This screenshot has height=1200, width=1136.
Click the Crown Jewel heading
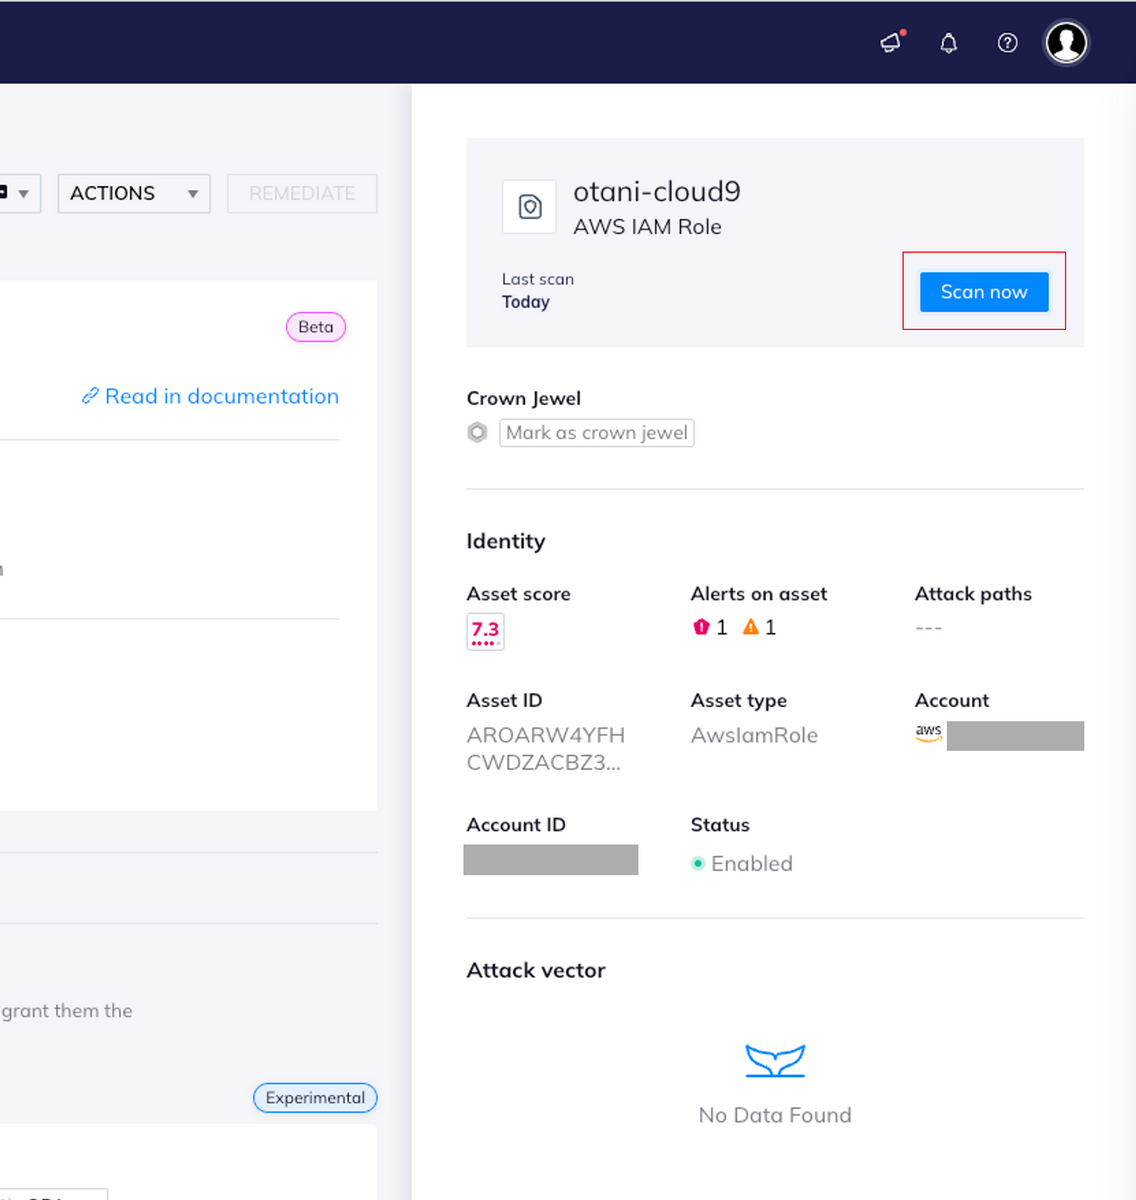(x=524, y=398)
